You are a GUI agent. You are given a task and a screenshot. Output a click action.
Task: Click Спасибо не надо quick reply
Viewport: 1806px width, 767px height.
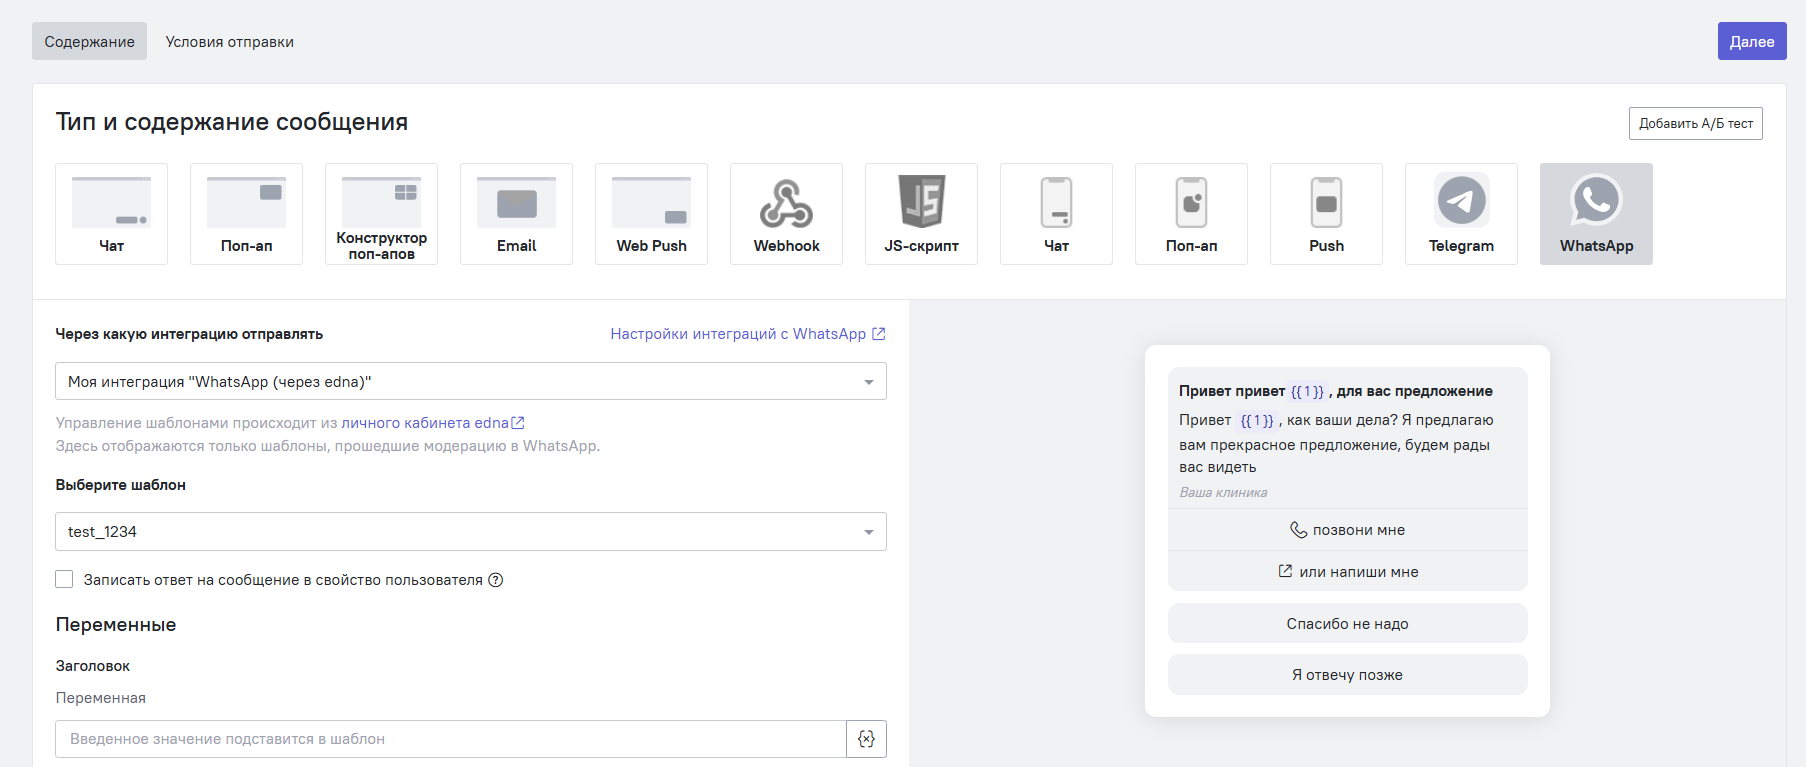(x=1347, y=624)
